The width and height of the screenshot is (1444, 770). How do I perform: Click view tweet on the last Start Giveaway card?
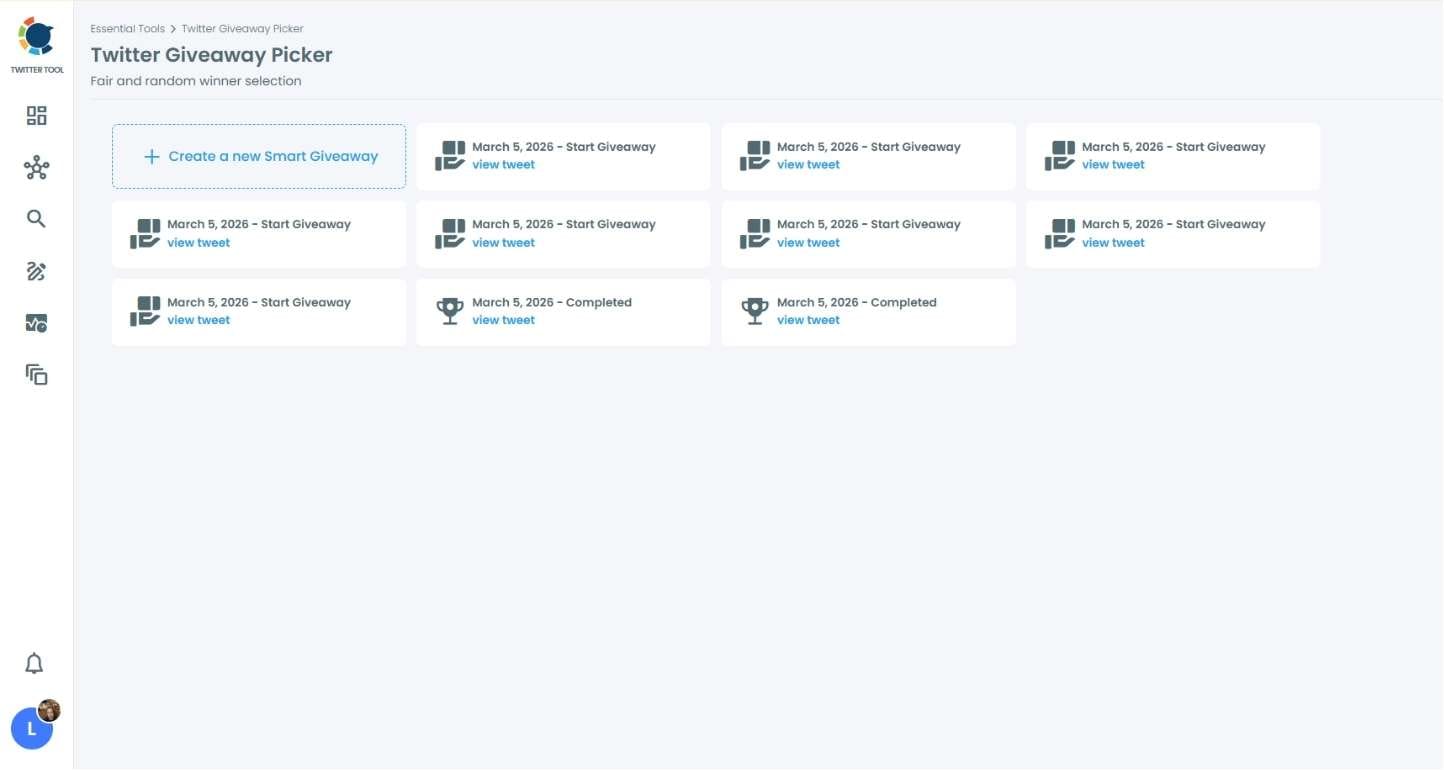pos(198,320)
